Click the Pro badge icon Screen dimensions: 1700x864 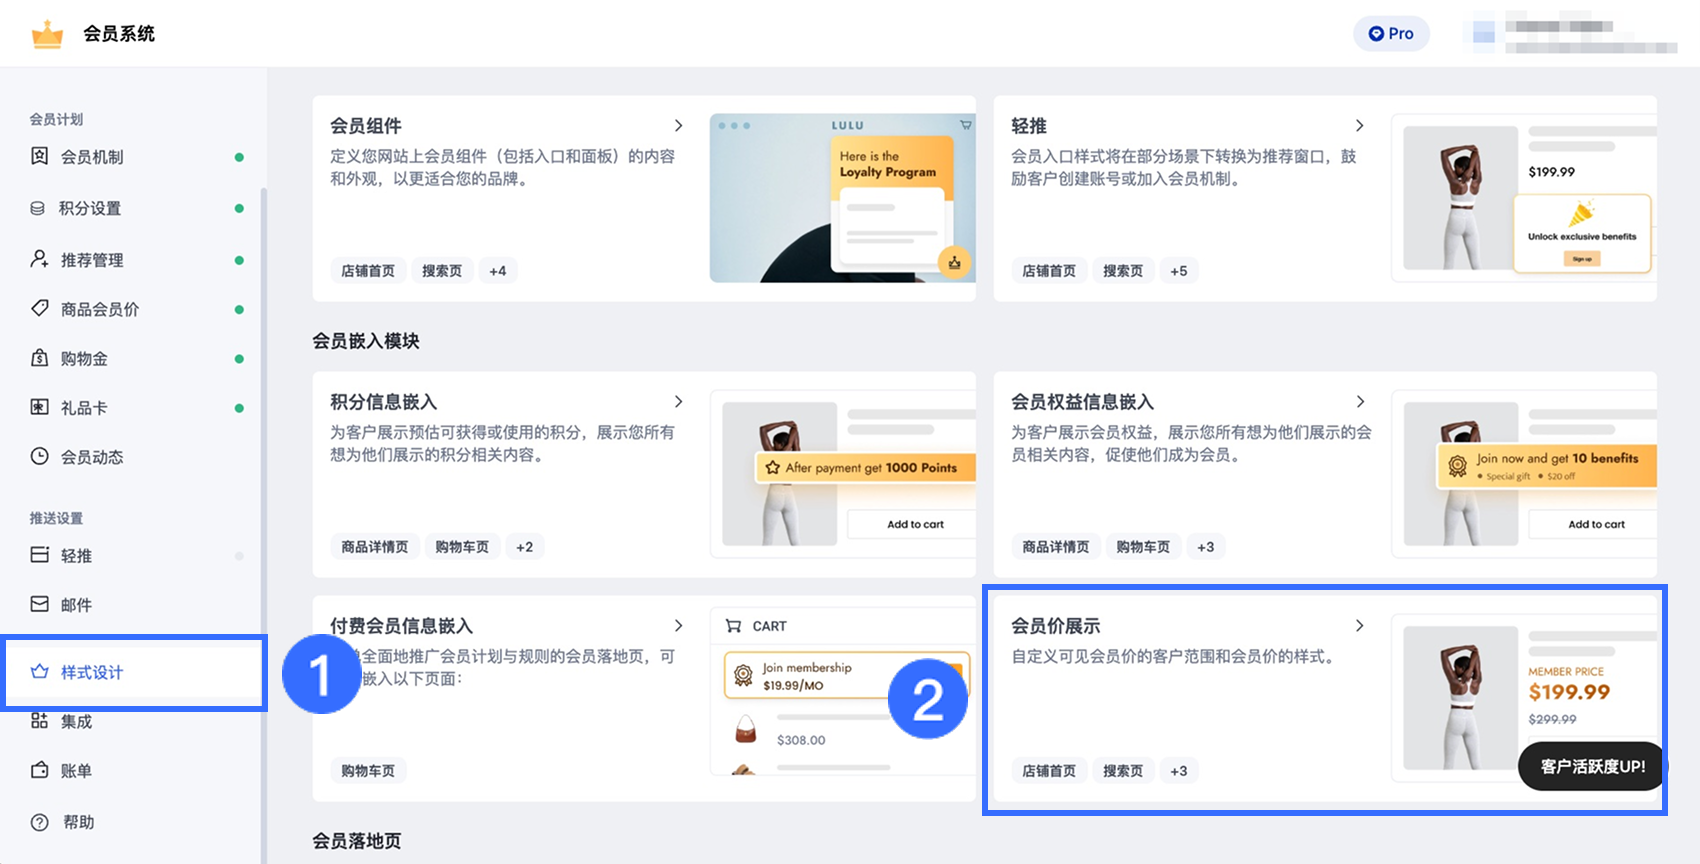1376,34
